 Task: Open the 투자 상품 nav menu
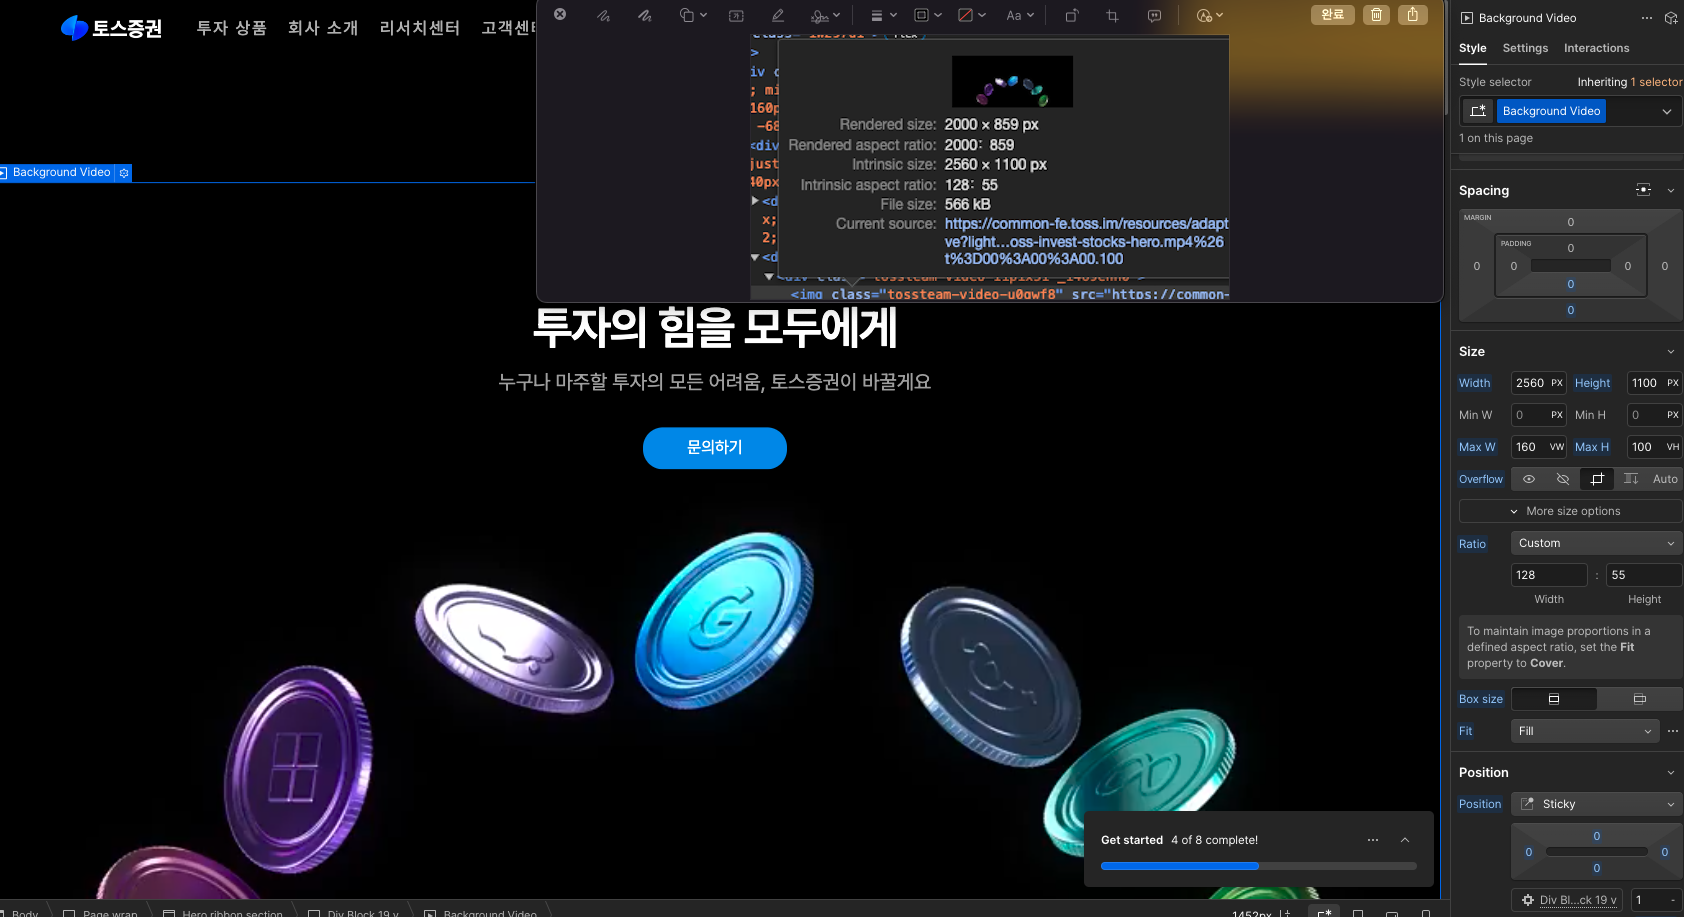pyautogui.click(x=231, y=28)
